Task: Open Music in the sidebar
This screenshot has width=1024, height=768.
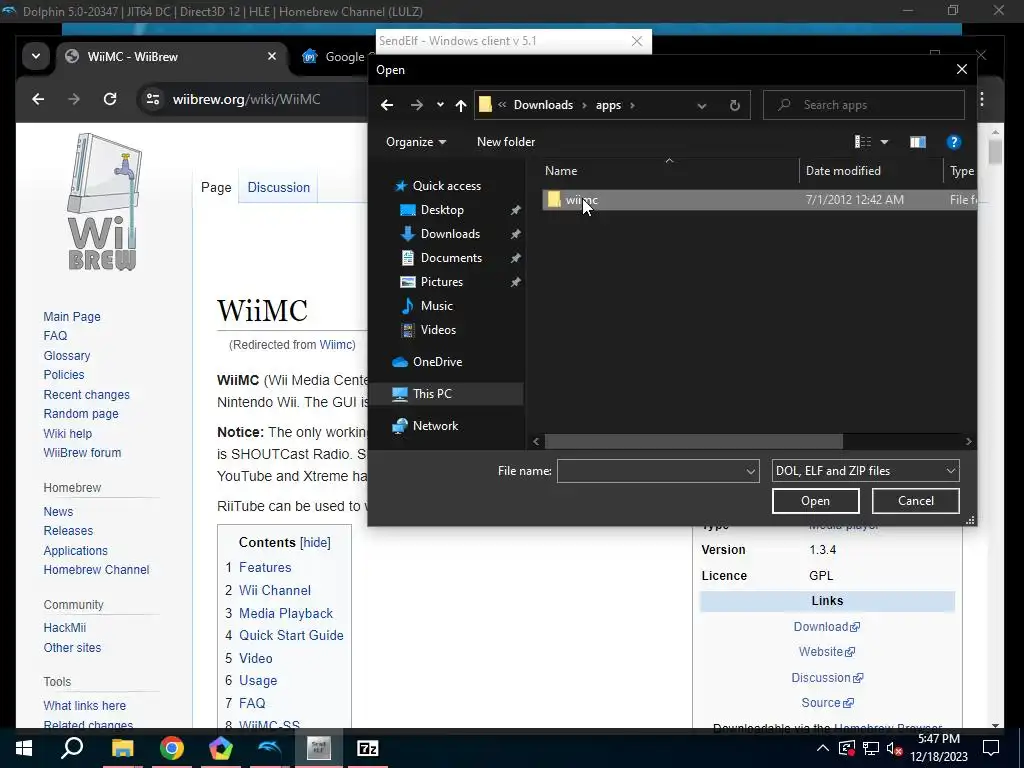Action: point(436,306)
